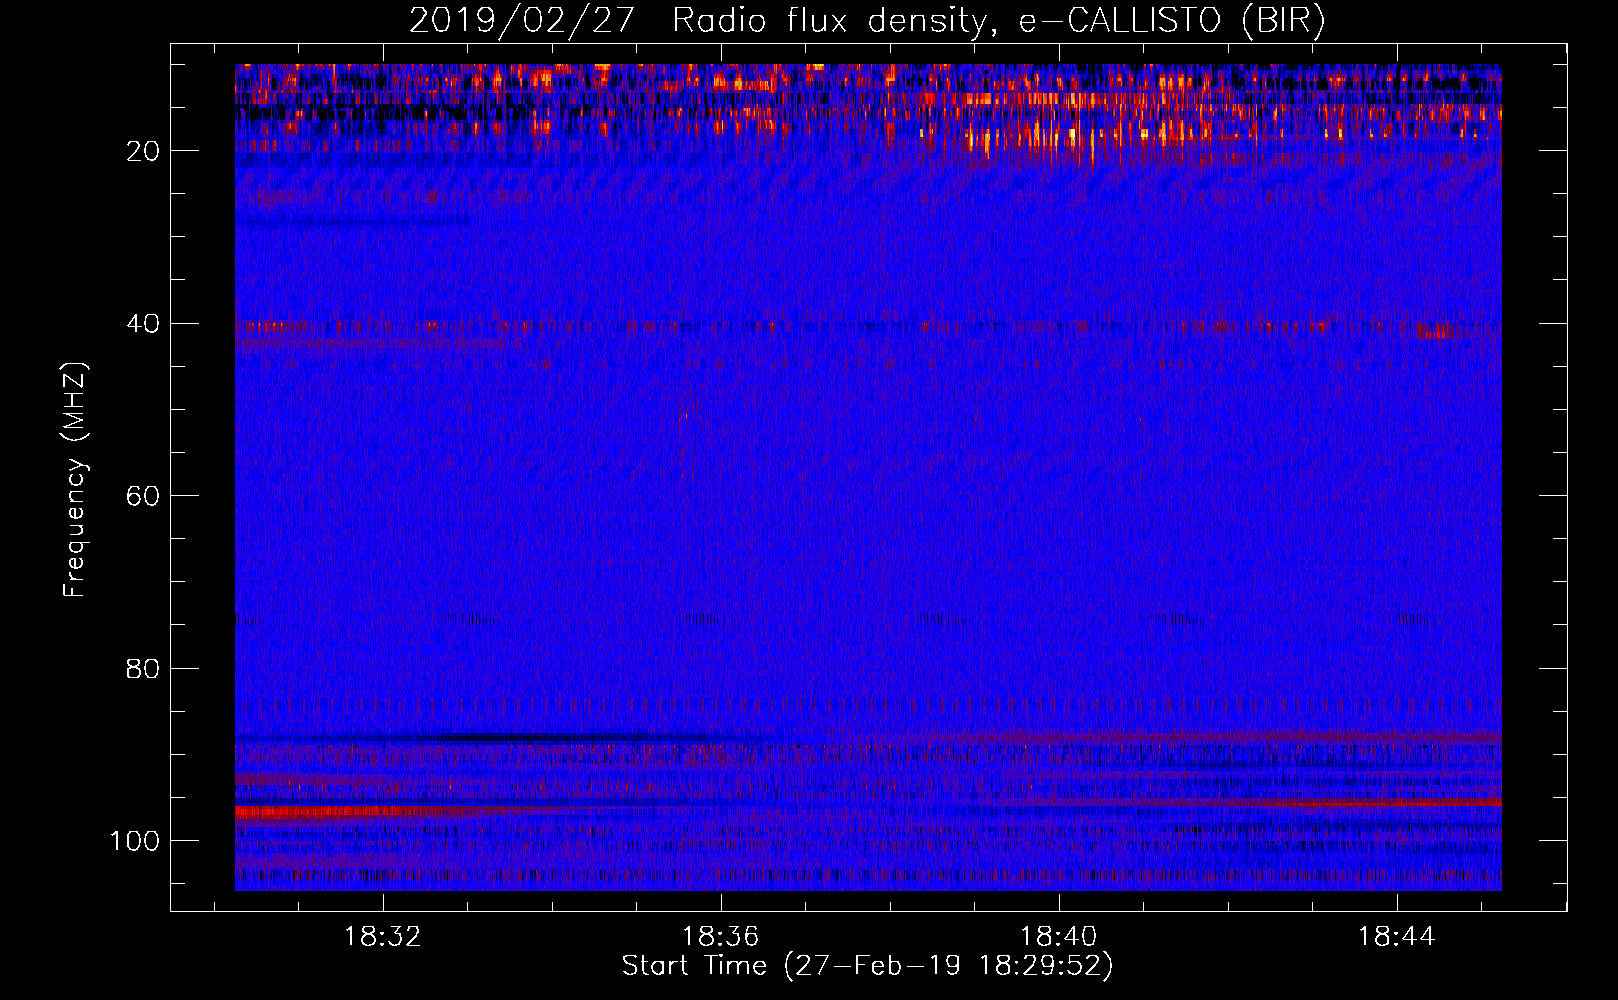Click the 80 frequency tick label

(143, 668)
